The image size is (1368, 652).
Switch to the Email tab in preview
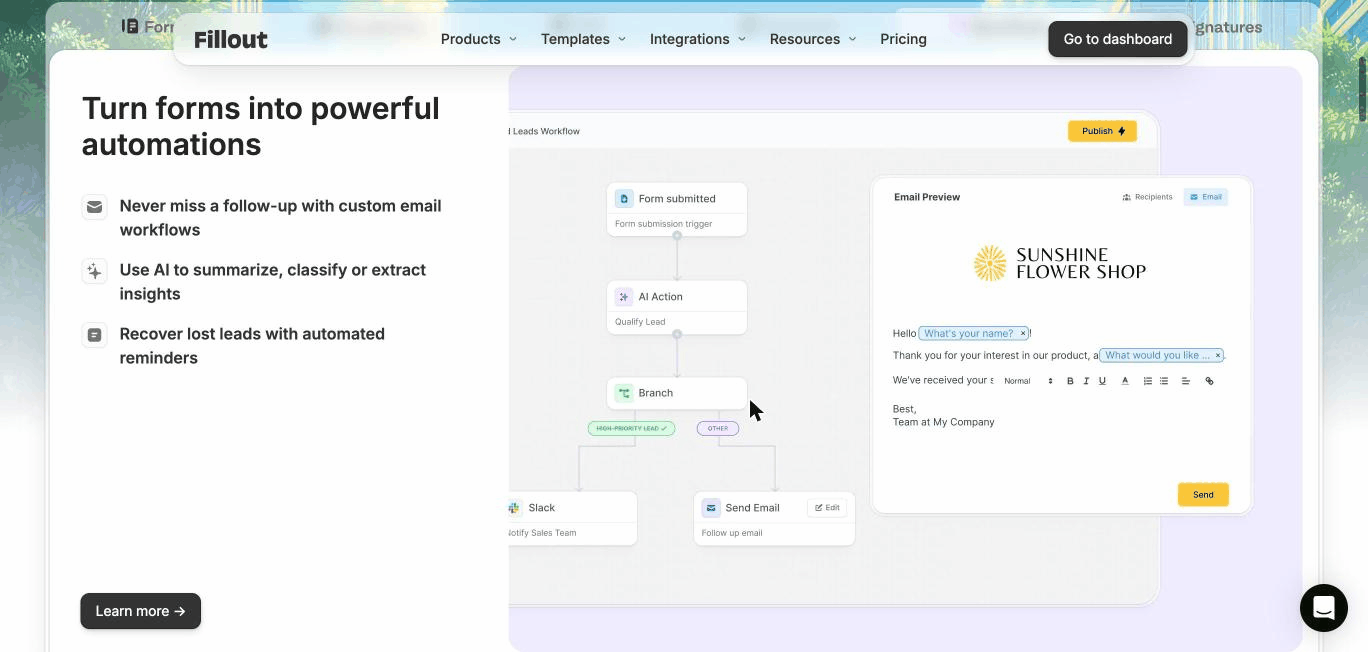click(x=1205, y=197)
